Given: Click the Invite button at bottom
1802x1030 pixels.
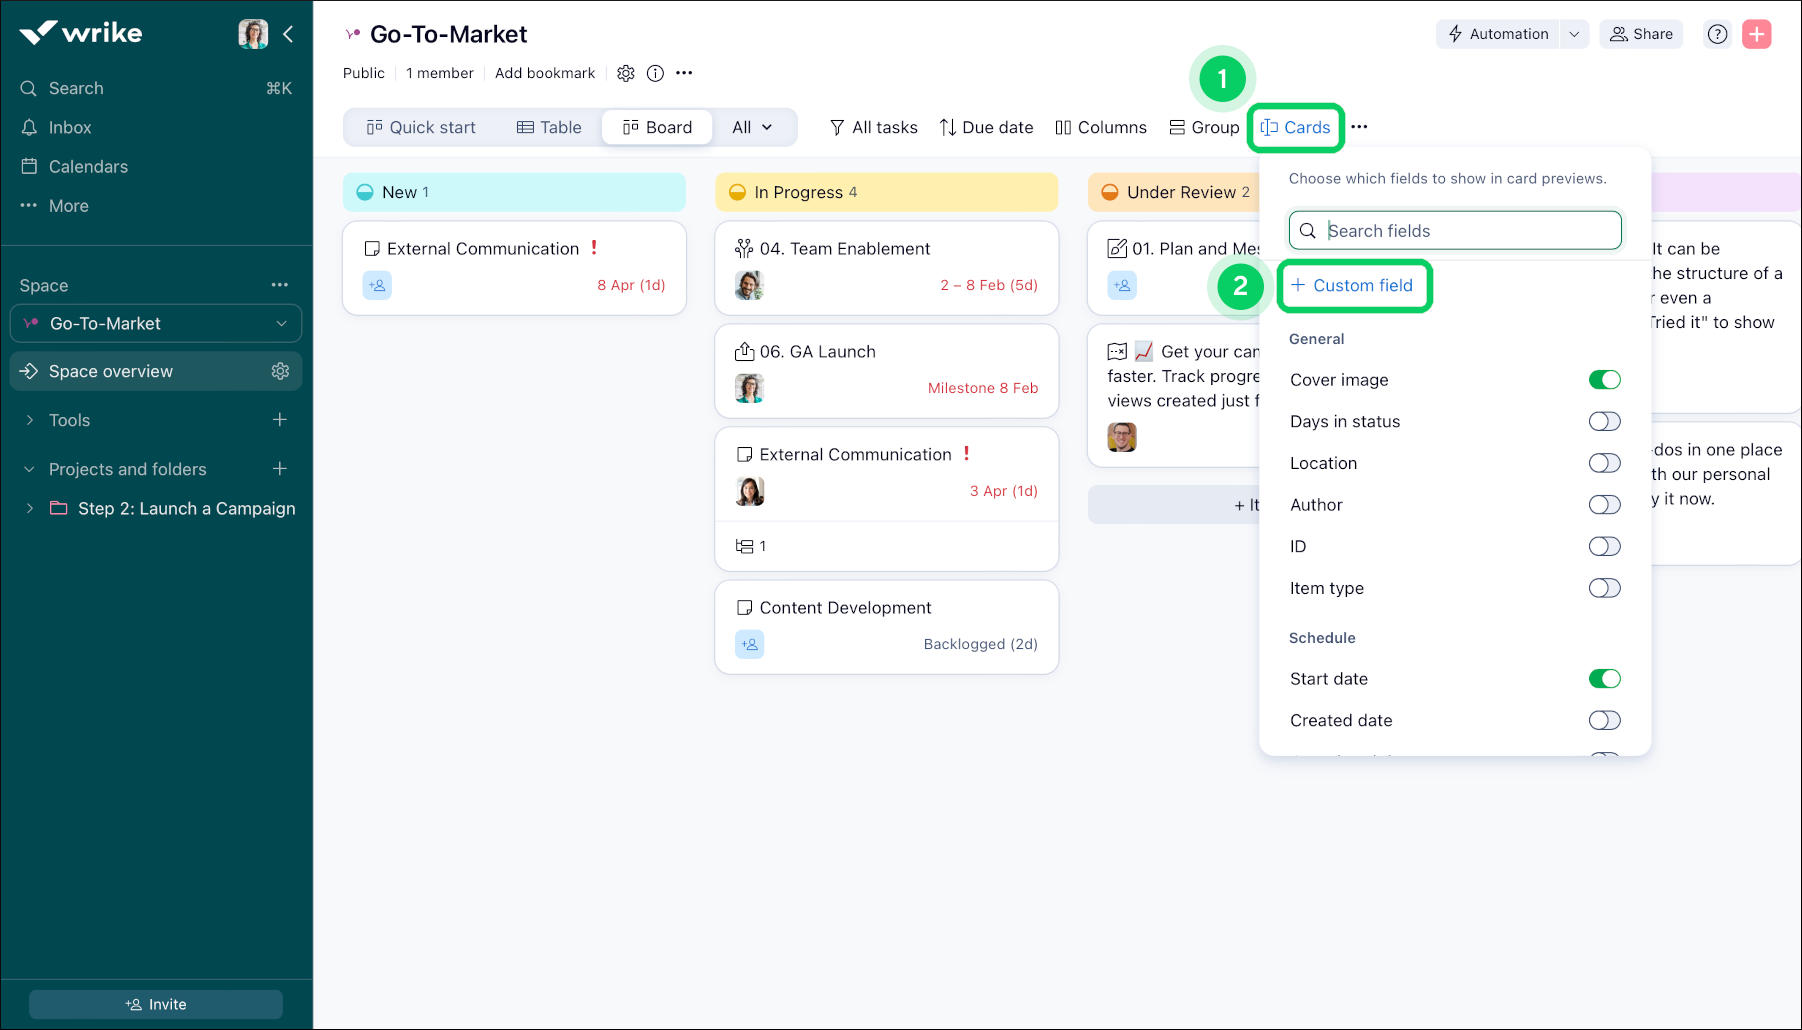Looking at the screenshot, I should [x=156, y=1004].
